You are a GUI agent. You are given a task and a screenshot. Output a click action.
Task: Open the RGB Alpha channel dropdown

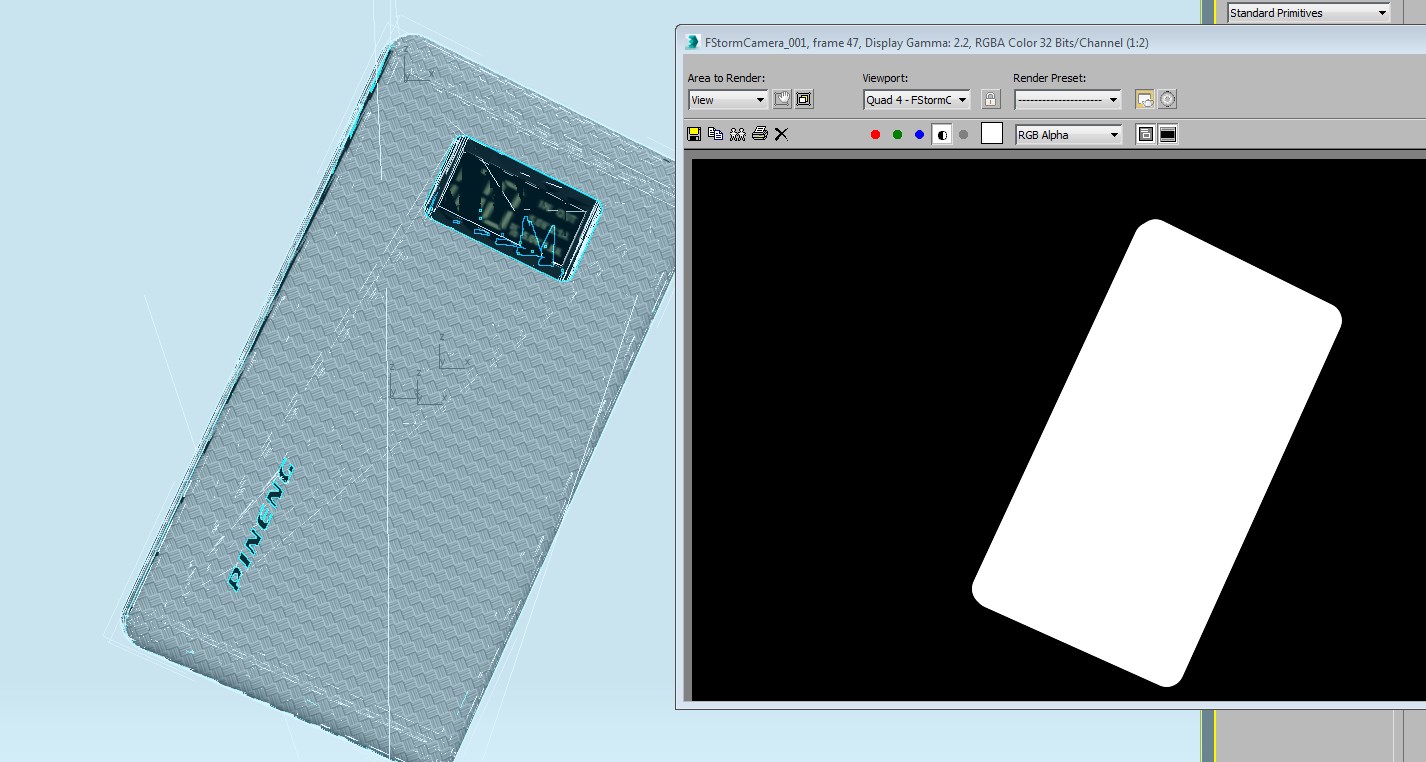point(1068,135)
